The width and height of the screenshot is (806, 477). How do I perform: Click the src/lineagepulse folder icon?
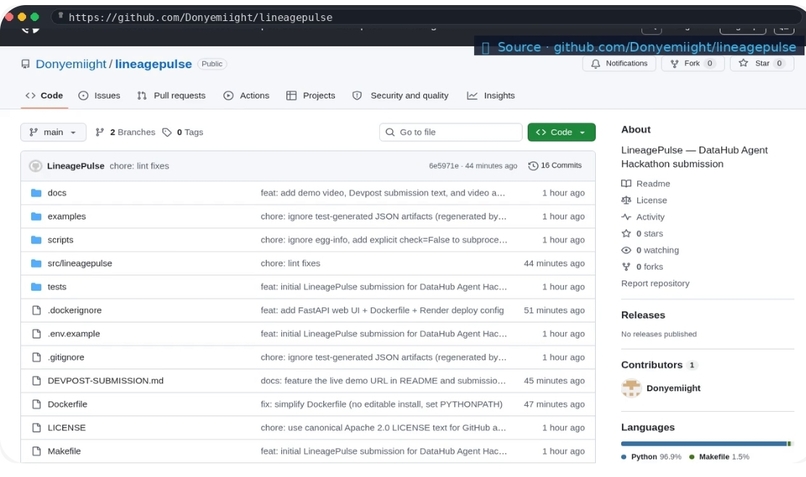point(36,263)
